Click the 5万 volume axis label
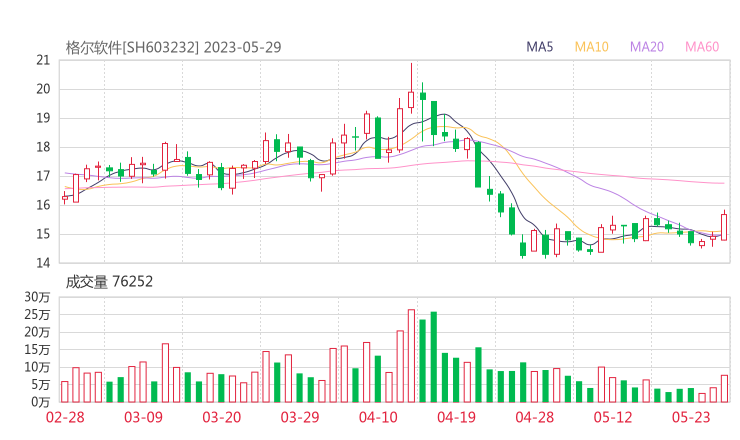Image resolution: width=740 pixels, height=440 pixels. pos(40,385)
